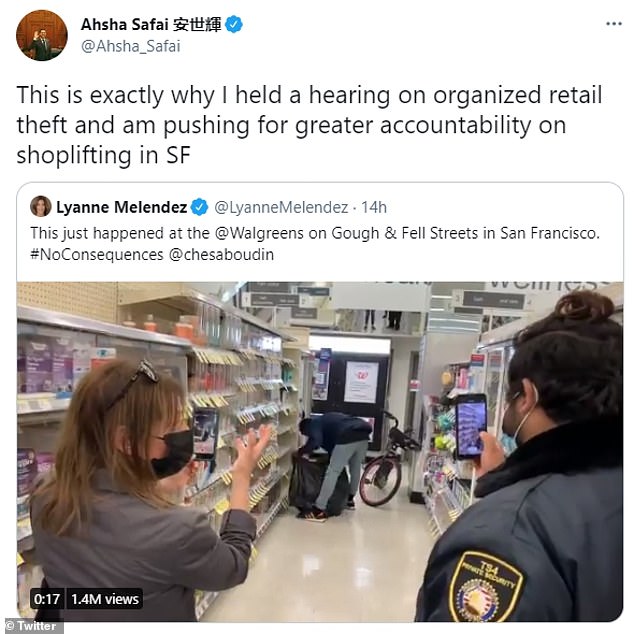Screen dimensions: 634x634
Task: Click Ahsha Safai's profile avatar
Action: (42, 35)
